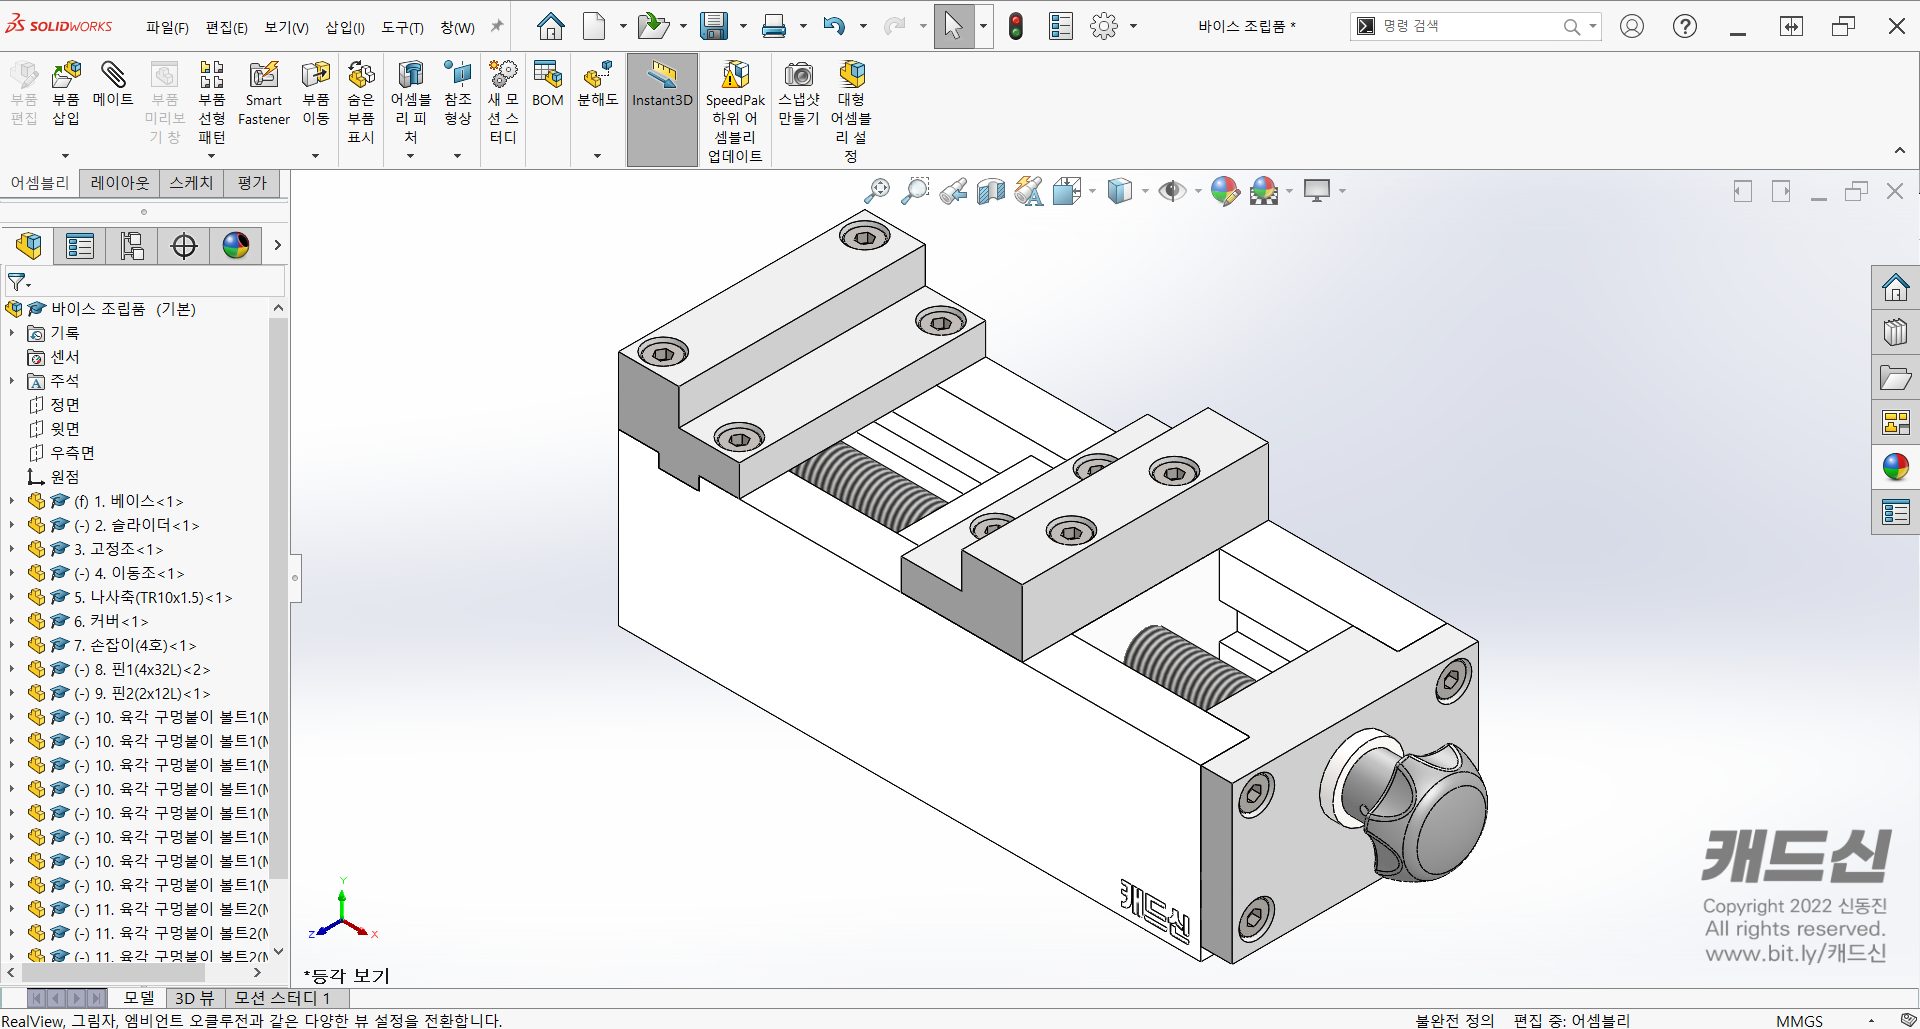
Task: Open the ConfigurationManager tab icon
Action: [132, 245]
